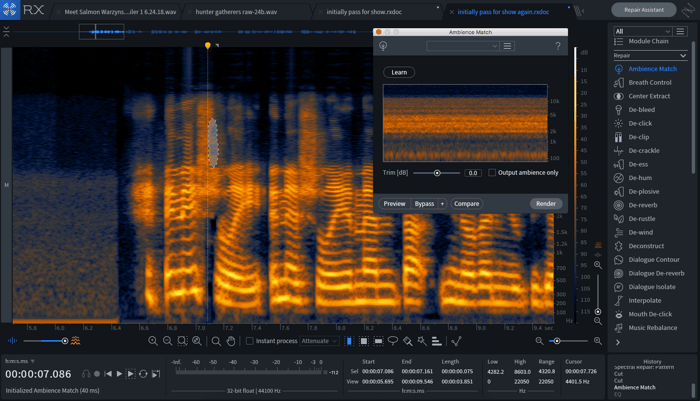Image resolution: width=700 pixels, height=401 pixels.
Task: Open the Dialogue De-reverb module
Action: point(656,273)
